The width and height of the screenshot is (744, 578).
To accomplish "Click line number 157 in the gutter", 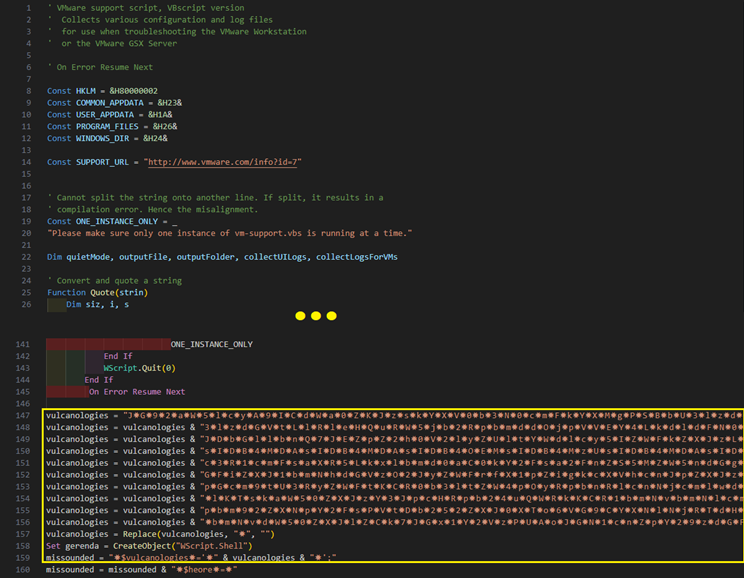I will pos(23,534).
